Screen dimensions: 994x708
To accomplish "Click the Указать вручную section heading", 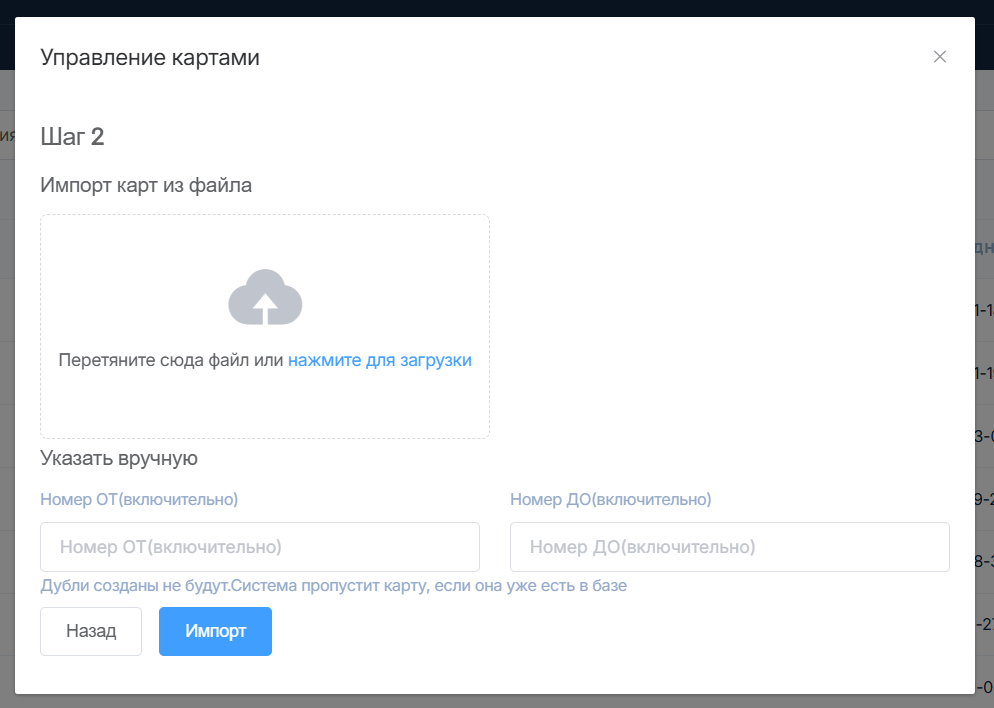I will [119, 459].
